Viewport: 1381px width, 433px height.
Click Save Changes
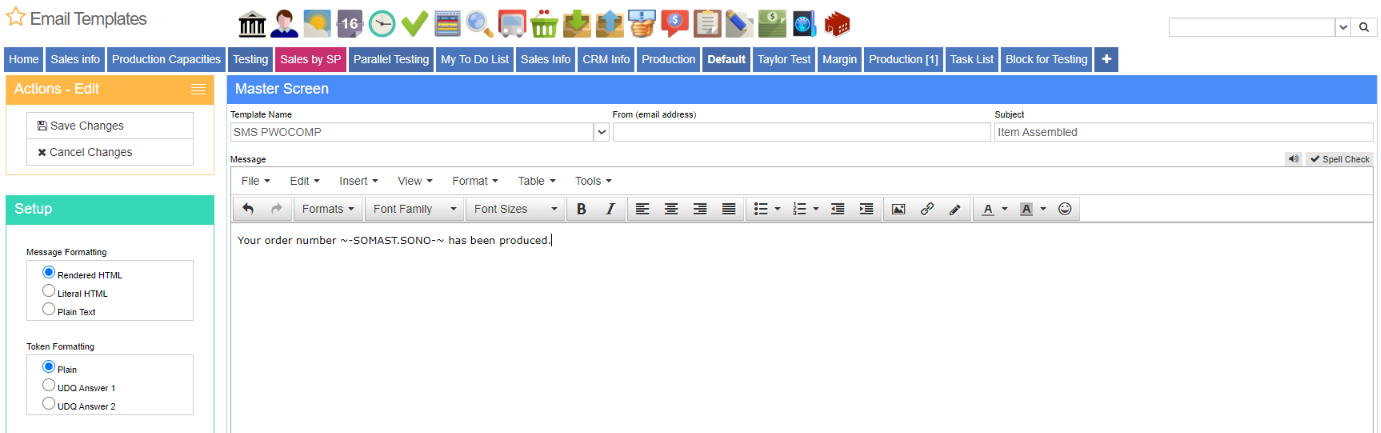point(110,126)
